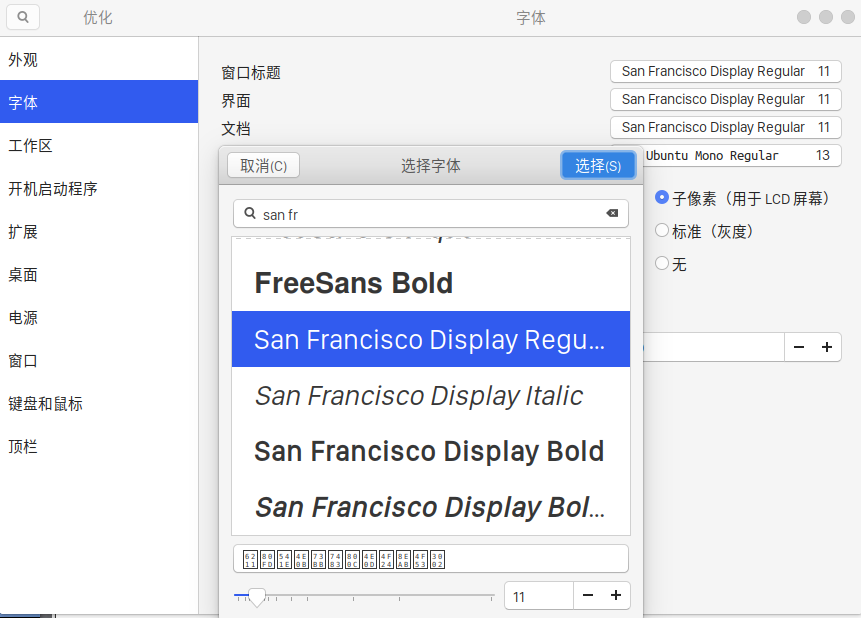Image resolution: width=861 pixels, height=618 pixels.
Task: Click the search magnifier button in header
Action: coord(23,17)
